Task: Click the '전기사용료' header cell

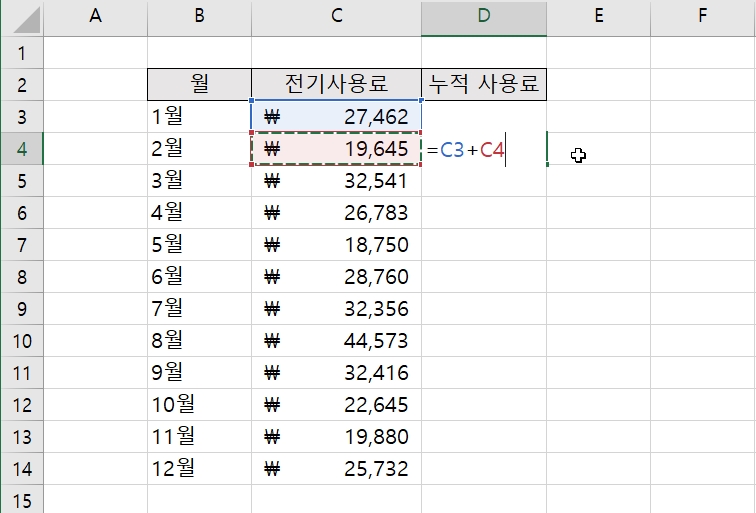Action: [337, 84]
